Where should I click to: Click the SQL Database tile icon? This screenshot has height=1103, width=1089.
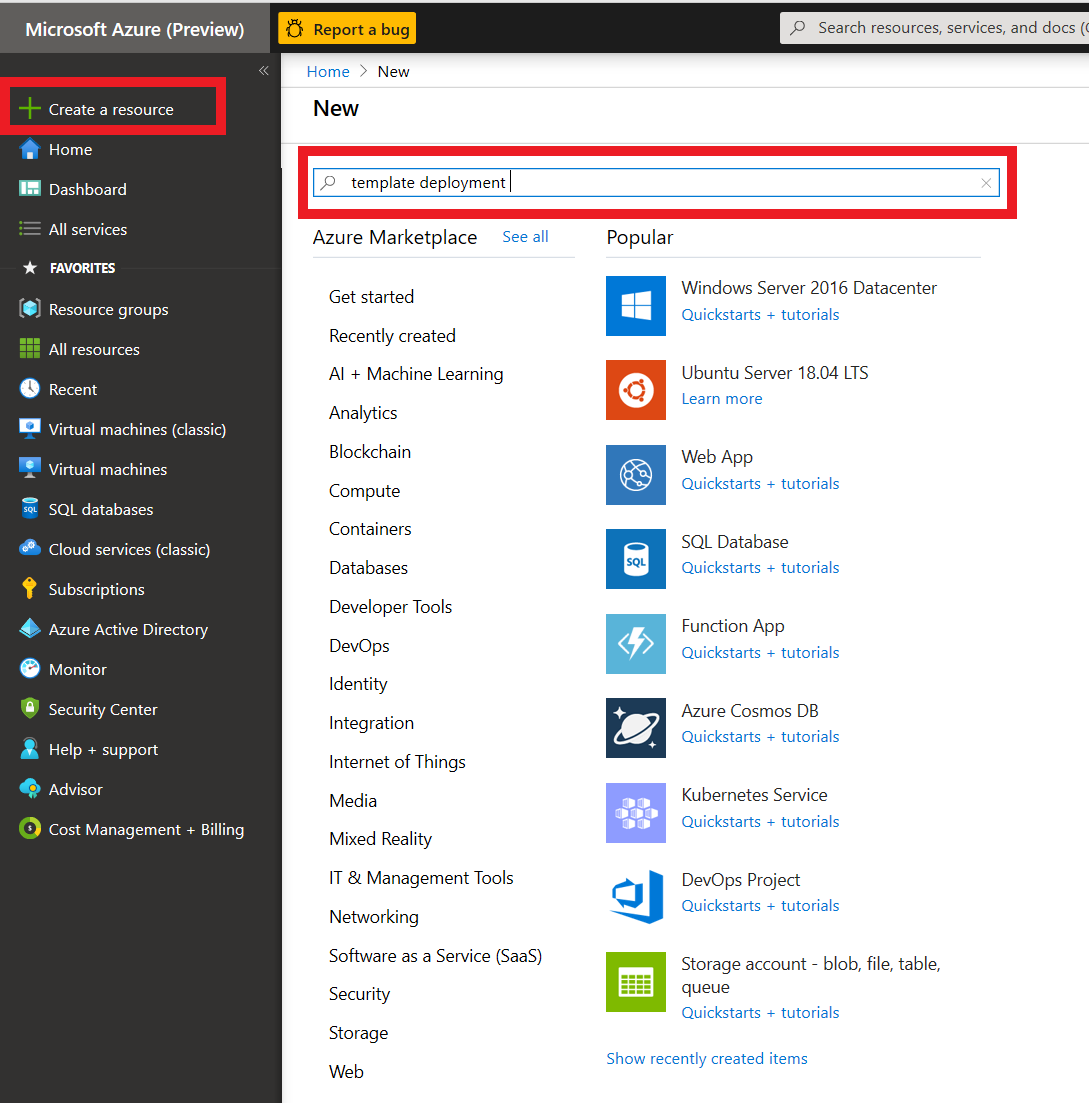pos(635,559)
